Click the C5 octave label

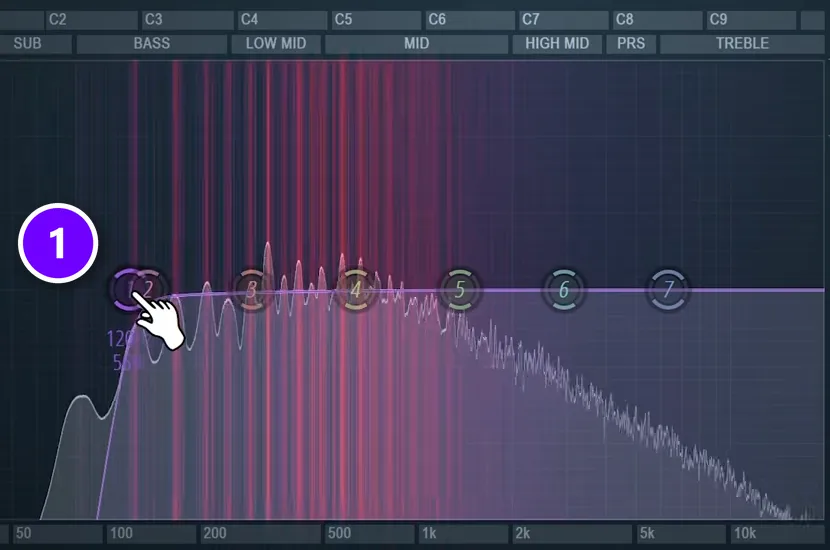[343, 20]
